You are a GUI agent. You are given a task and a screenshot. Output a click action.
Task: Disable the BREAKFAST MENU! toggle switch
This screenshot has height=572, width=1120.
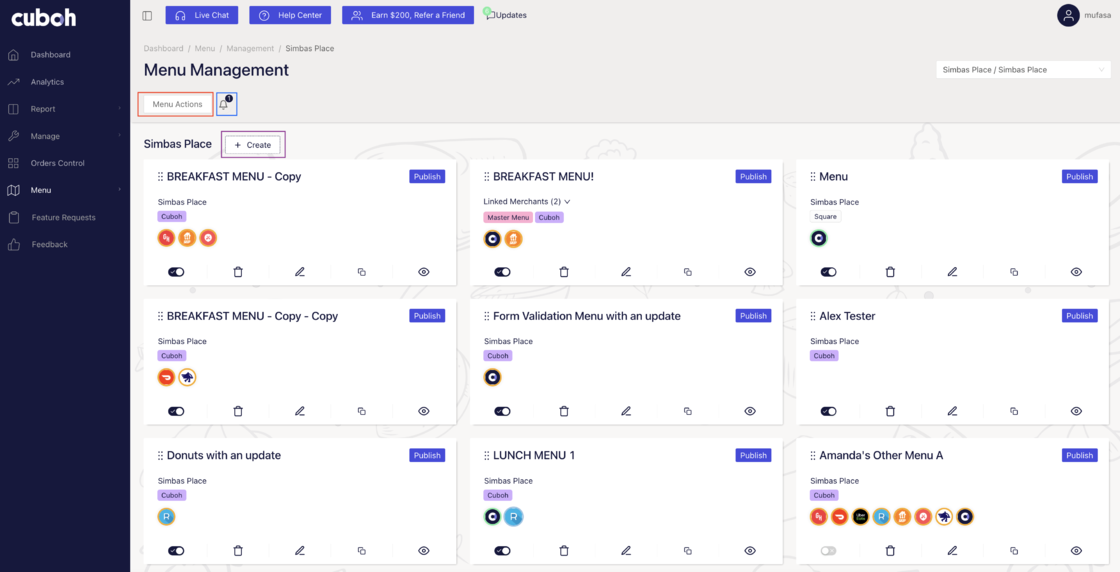[502, 272]
